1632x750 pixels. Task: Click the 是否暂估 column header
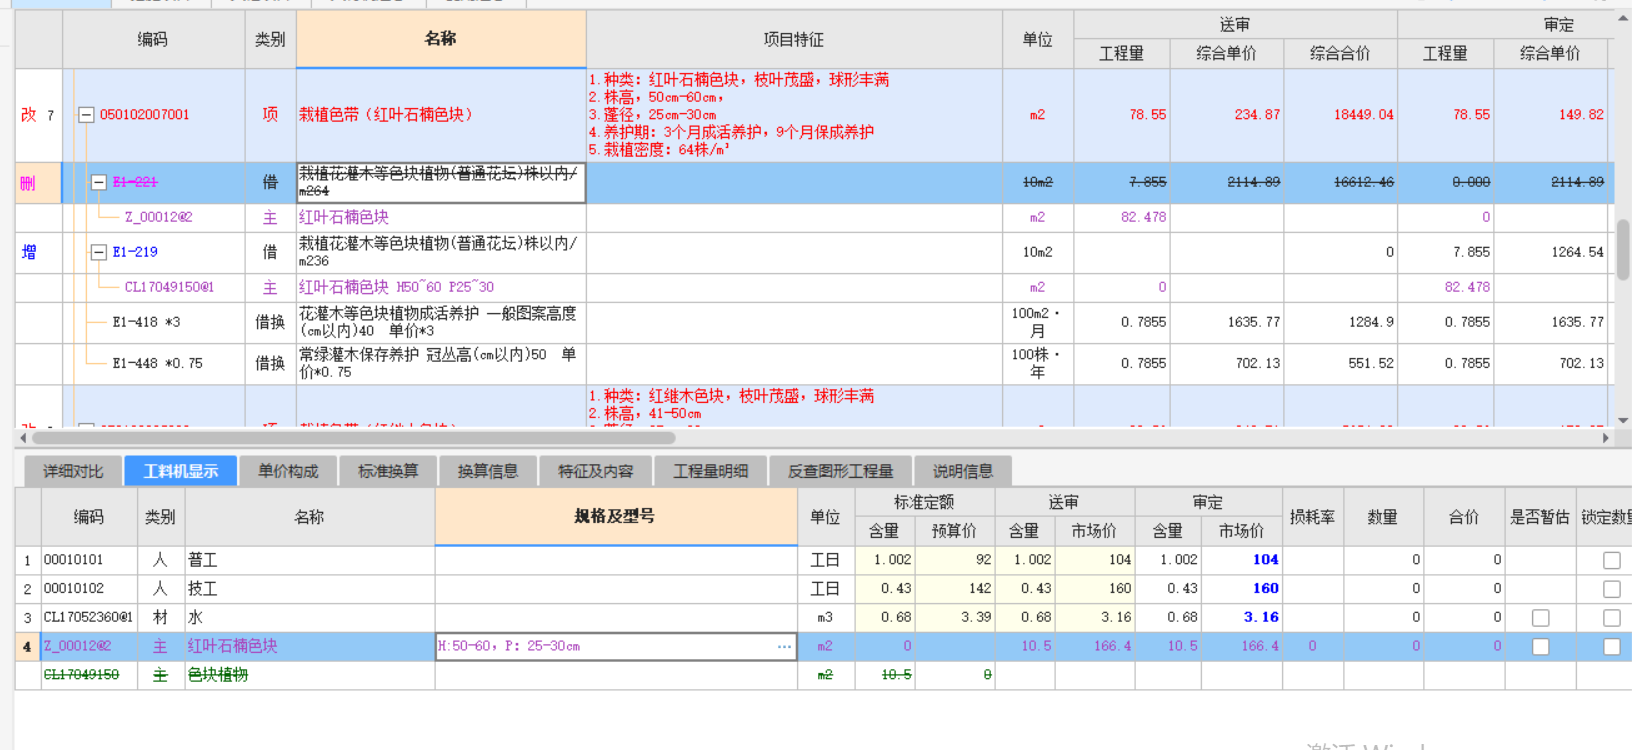(1540, 517)
